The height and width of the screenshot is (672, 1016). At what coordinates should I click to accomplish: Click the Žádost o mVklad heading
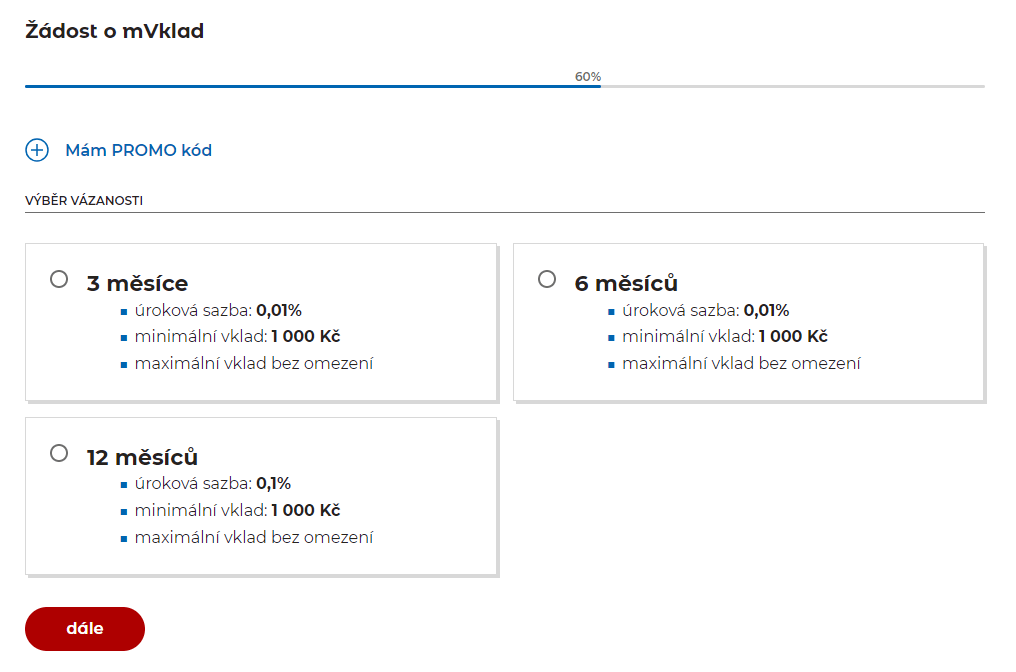pos(115,30)
